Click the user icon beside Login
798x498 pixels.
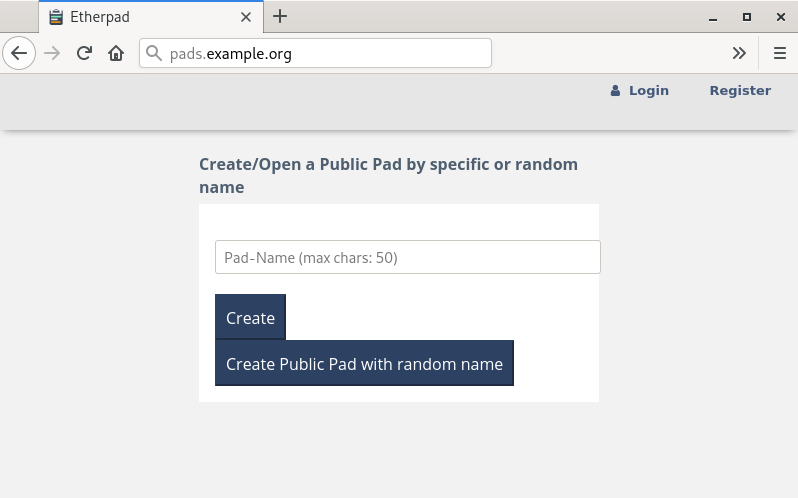point(615,91)
